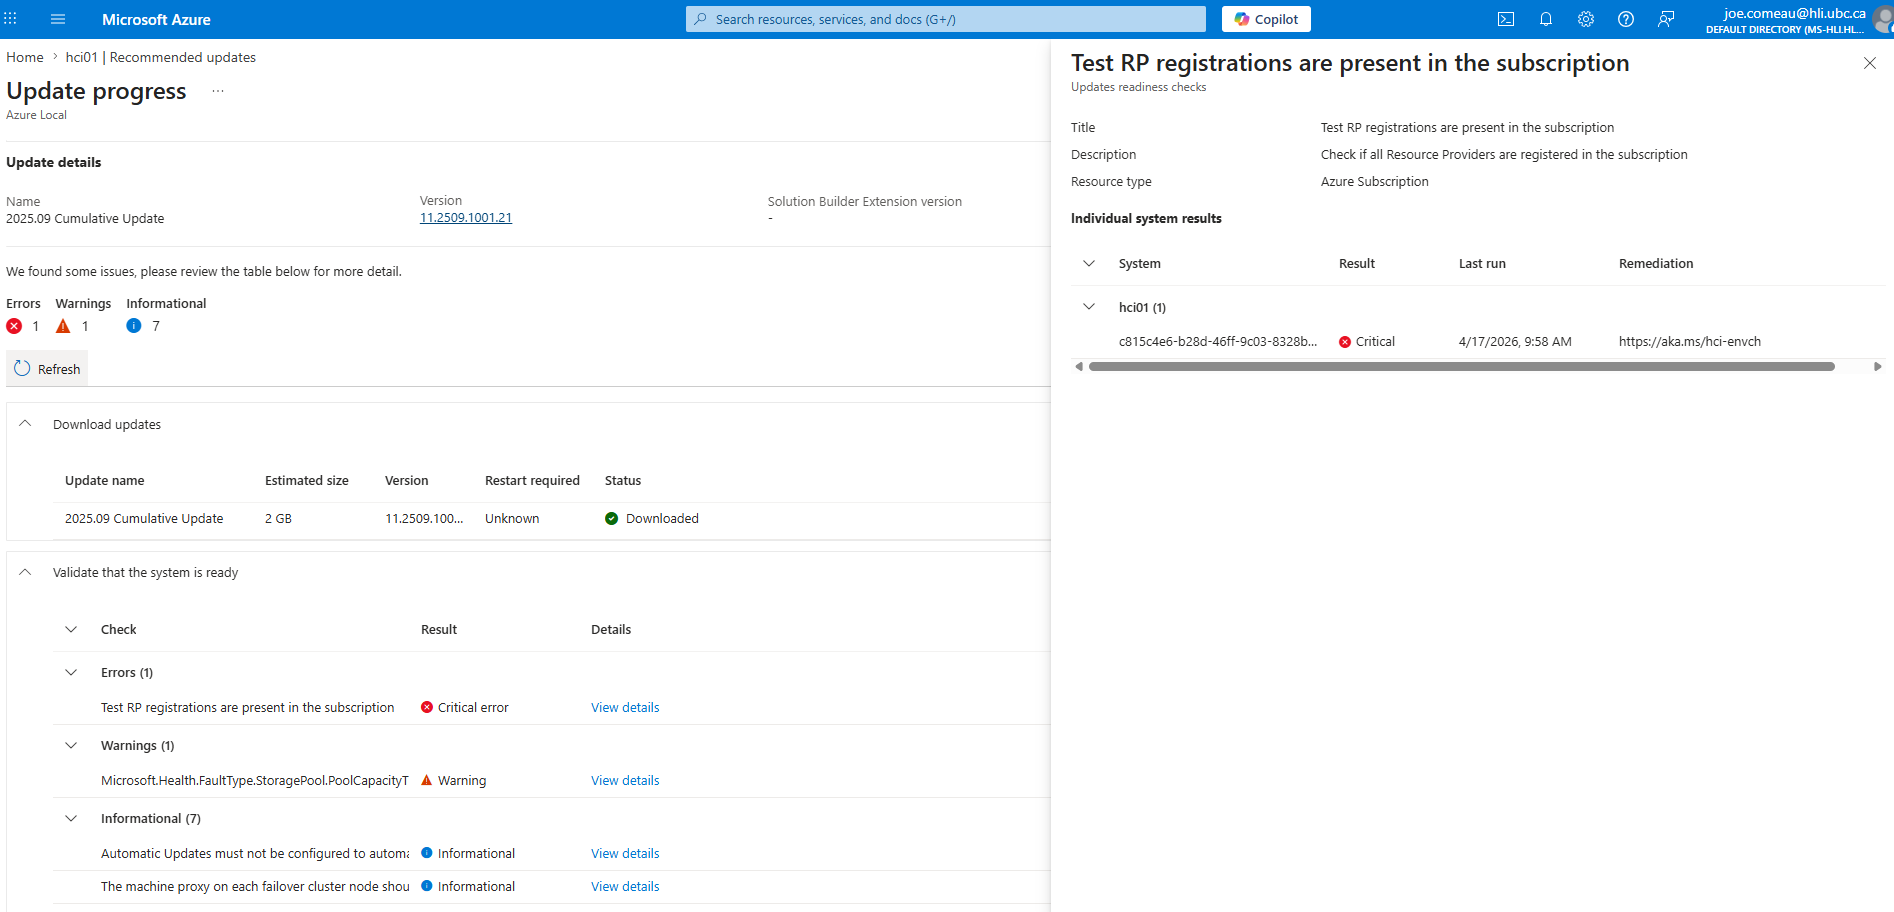Click the scroll right arrow in results panel
The width and height of the screenshot is (1894, 912).
[x=1878, y=367]
